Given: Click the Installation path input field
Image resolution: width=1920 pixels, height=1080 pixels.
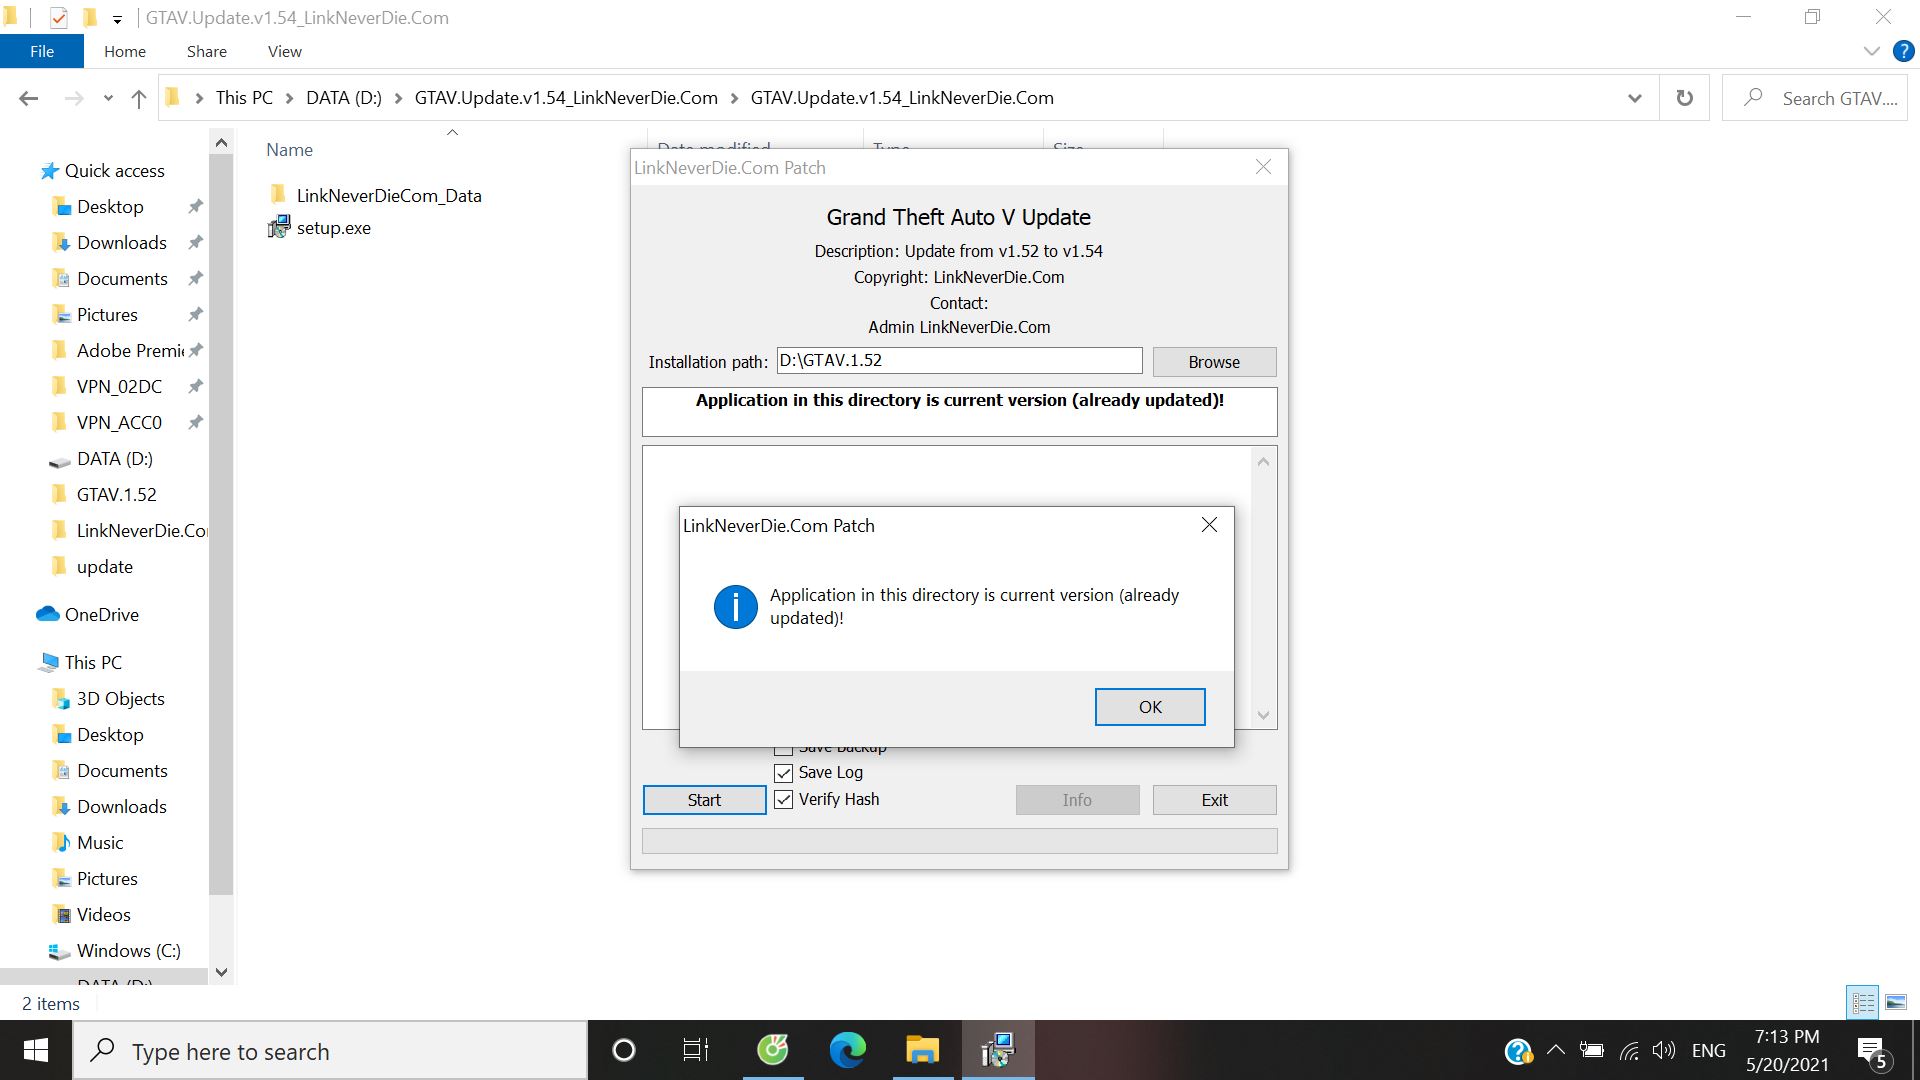Looking at the screenshot, I should (x=959, y=361).
